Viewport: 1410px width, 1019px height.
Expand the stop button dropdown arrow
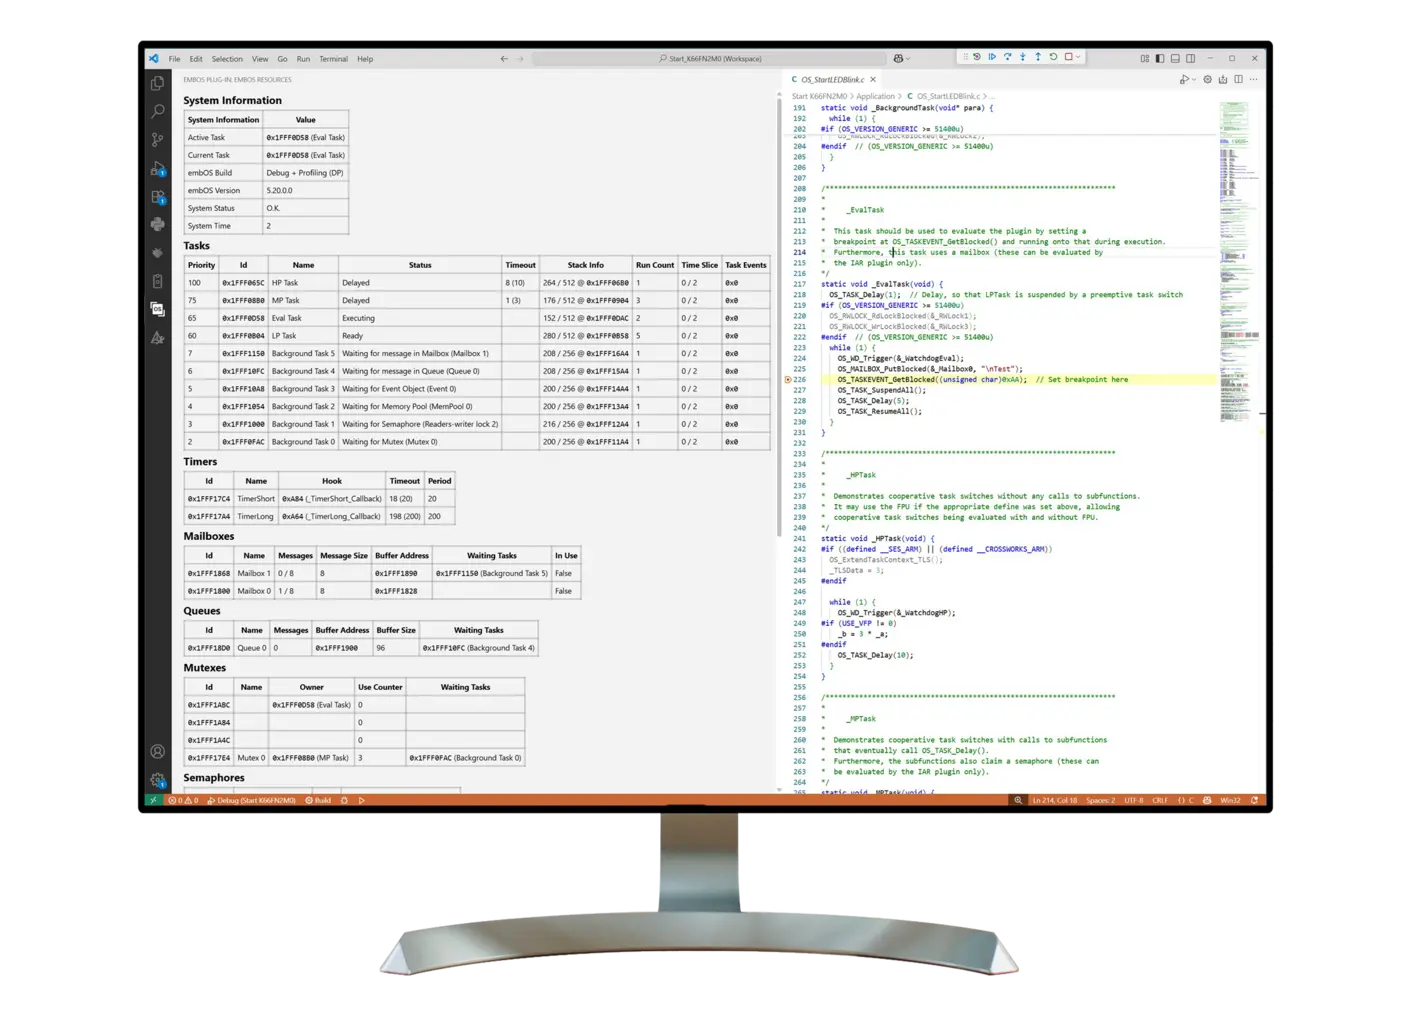pyautogui.click(x=1078, y=57)
